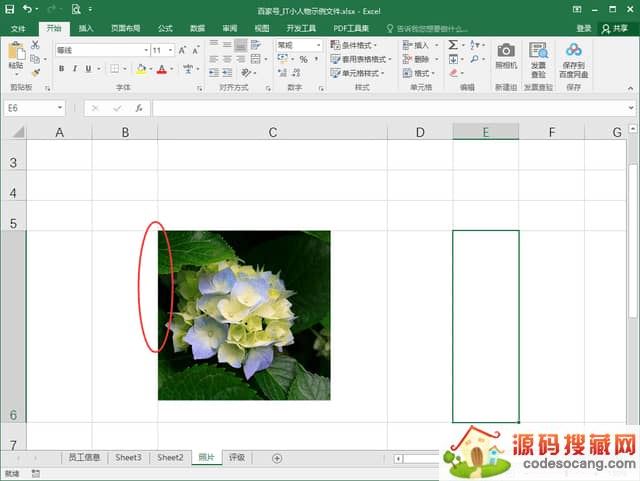640x481 pixels.
Task: Click the Save icon in quick access toolbar
Action: coord(11,9)
